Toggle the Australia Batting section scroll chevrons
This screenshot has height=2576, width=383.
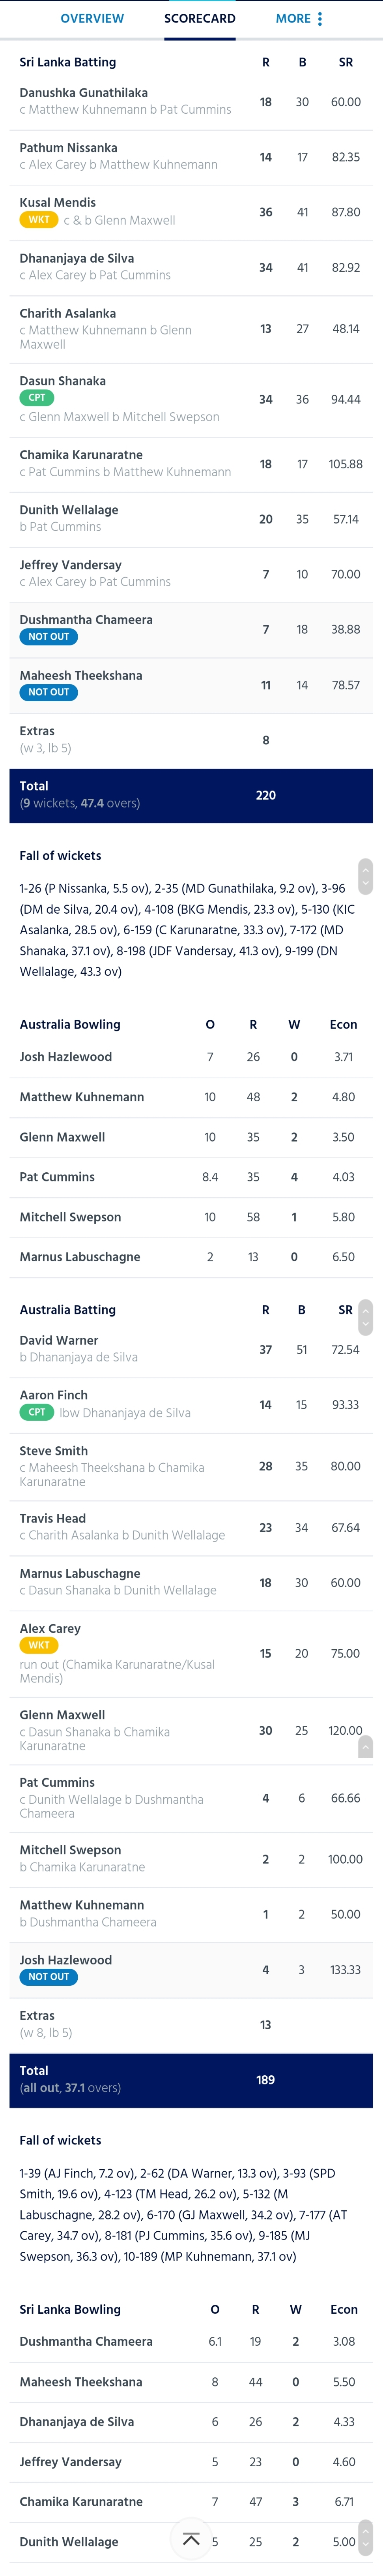[365, 1317]
